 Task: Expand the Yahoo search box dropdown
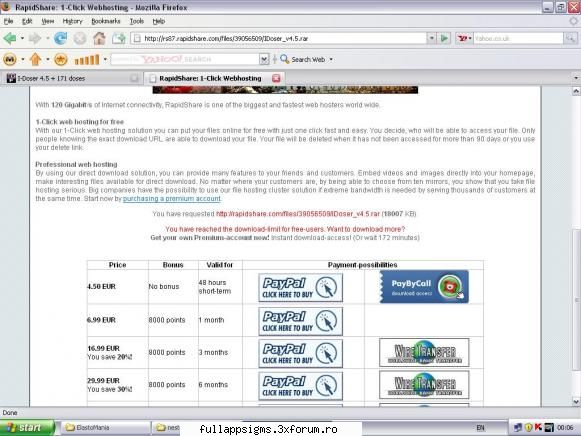pos(264,59)
